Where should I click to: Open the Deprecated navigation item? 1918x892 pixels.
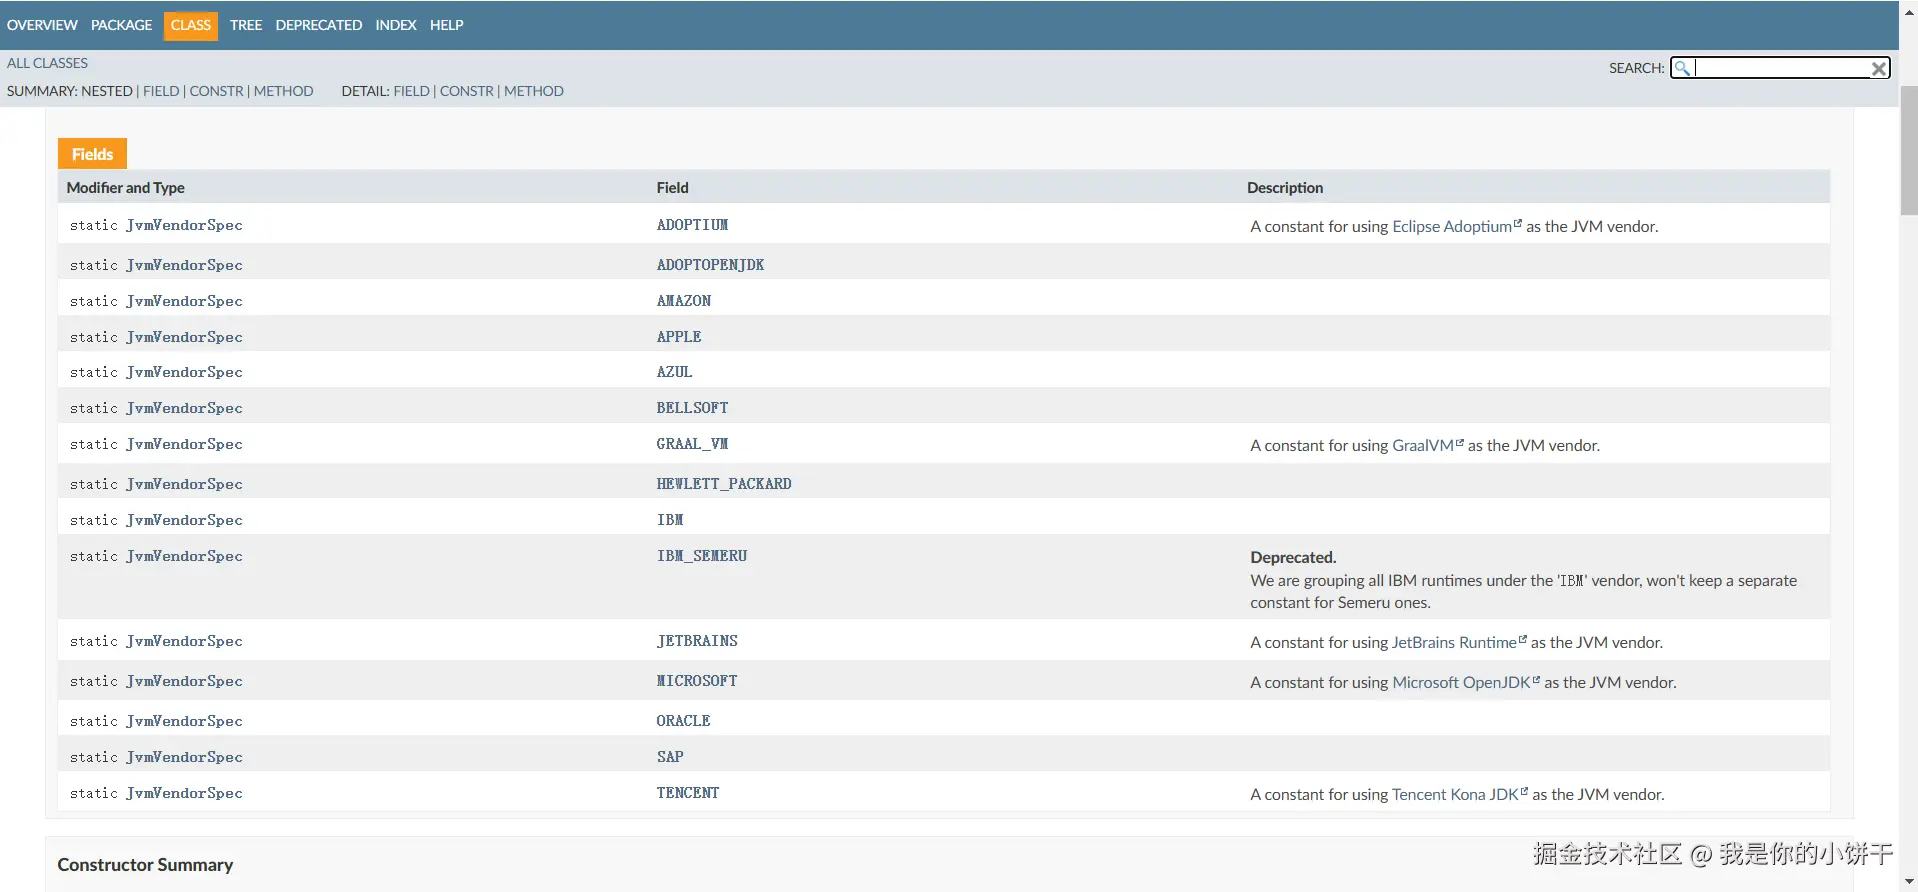319,25
